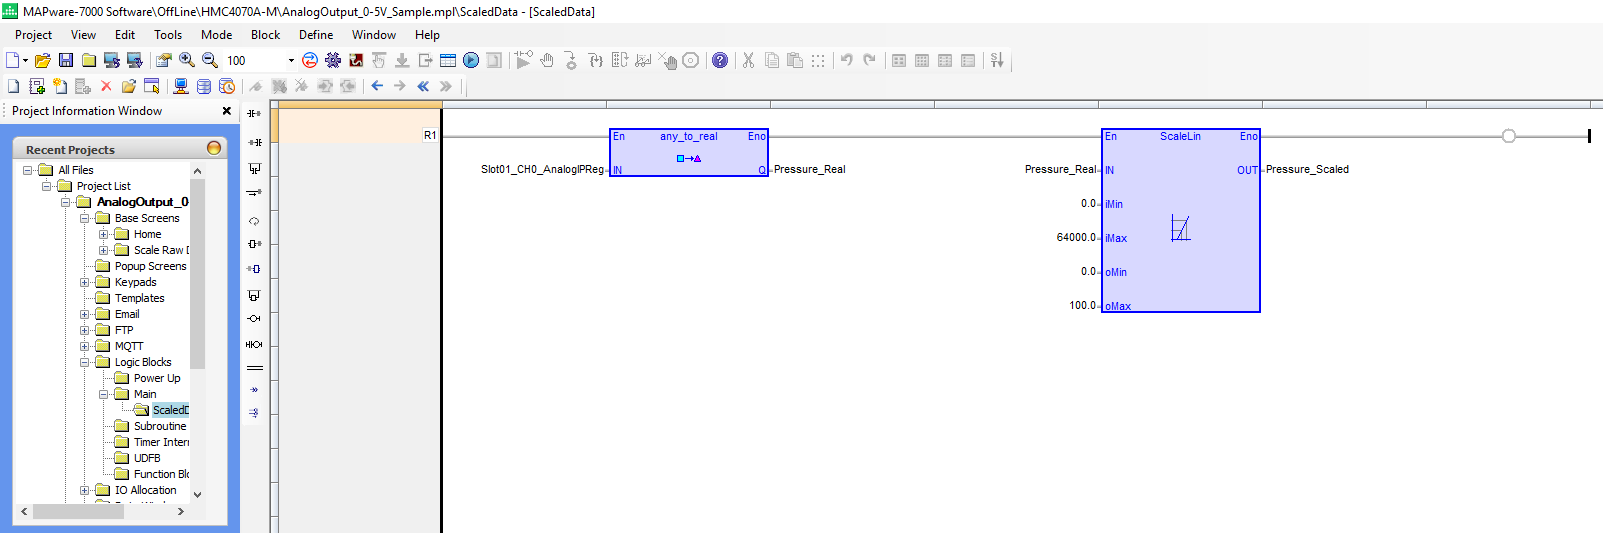
Task: Expand the Home screen node
Action: 104,234
